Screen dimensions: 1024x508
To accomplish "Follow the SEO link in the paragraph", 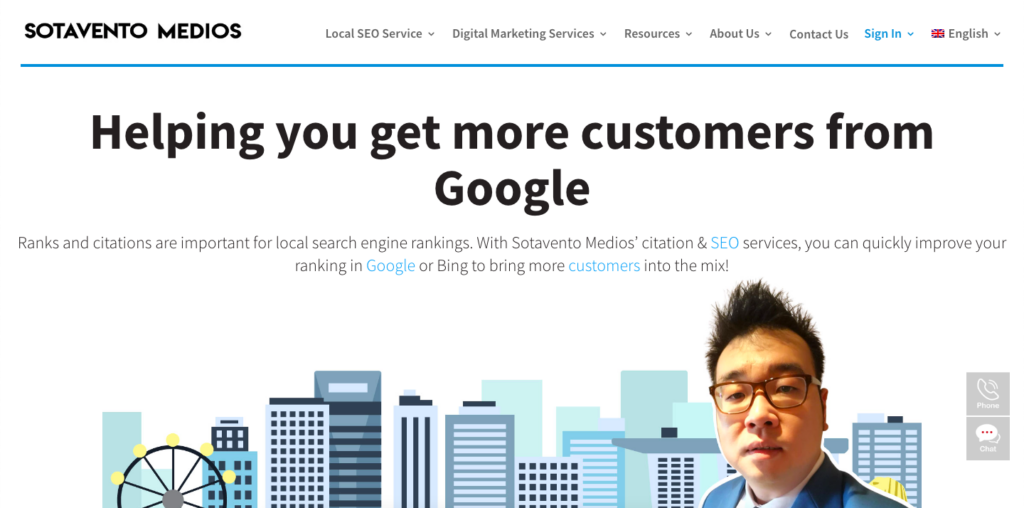I will point(725,243).
